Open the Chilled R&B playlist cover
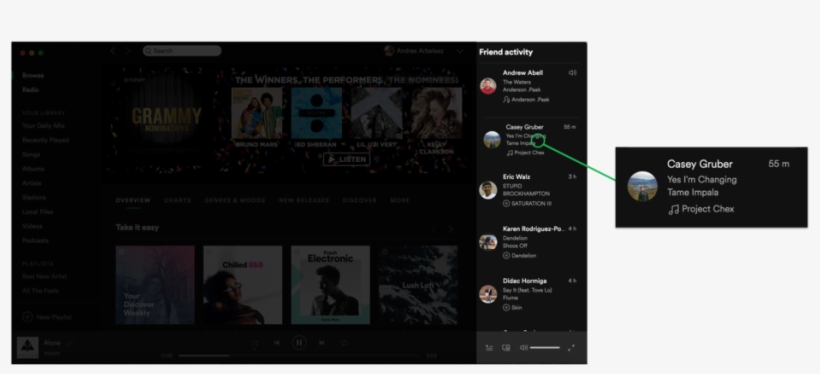This screenshot has width=820, height=374. tap(243, 285)
